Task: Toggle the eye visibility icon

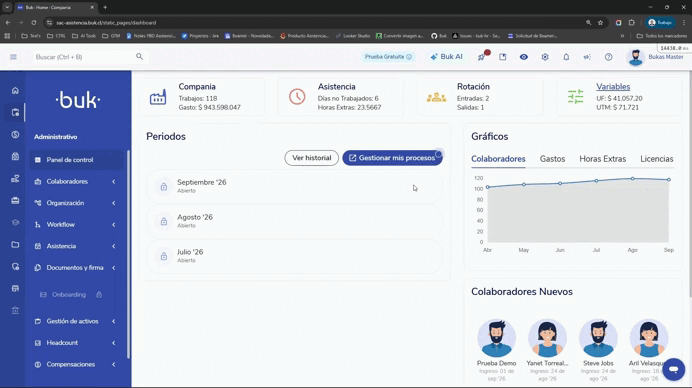Action: [x=524, y=57]
